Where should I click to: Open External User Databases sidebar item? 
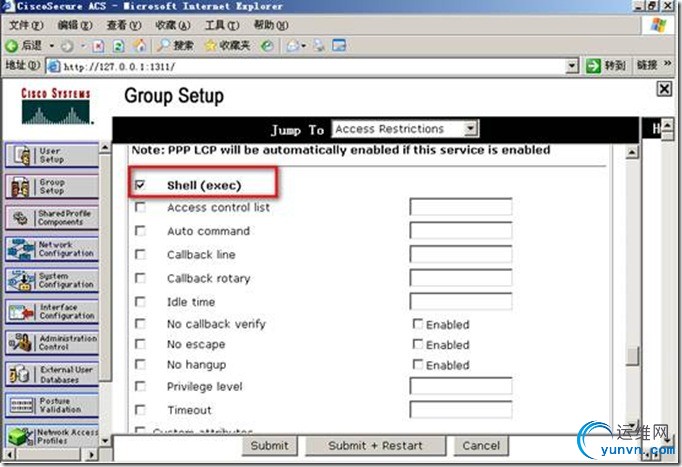tap(52, 374)
